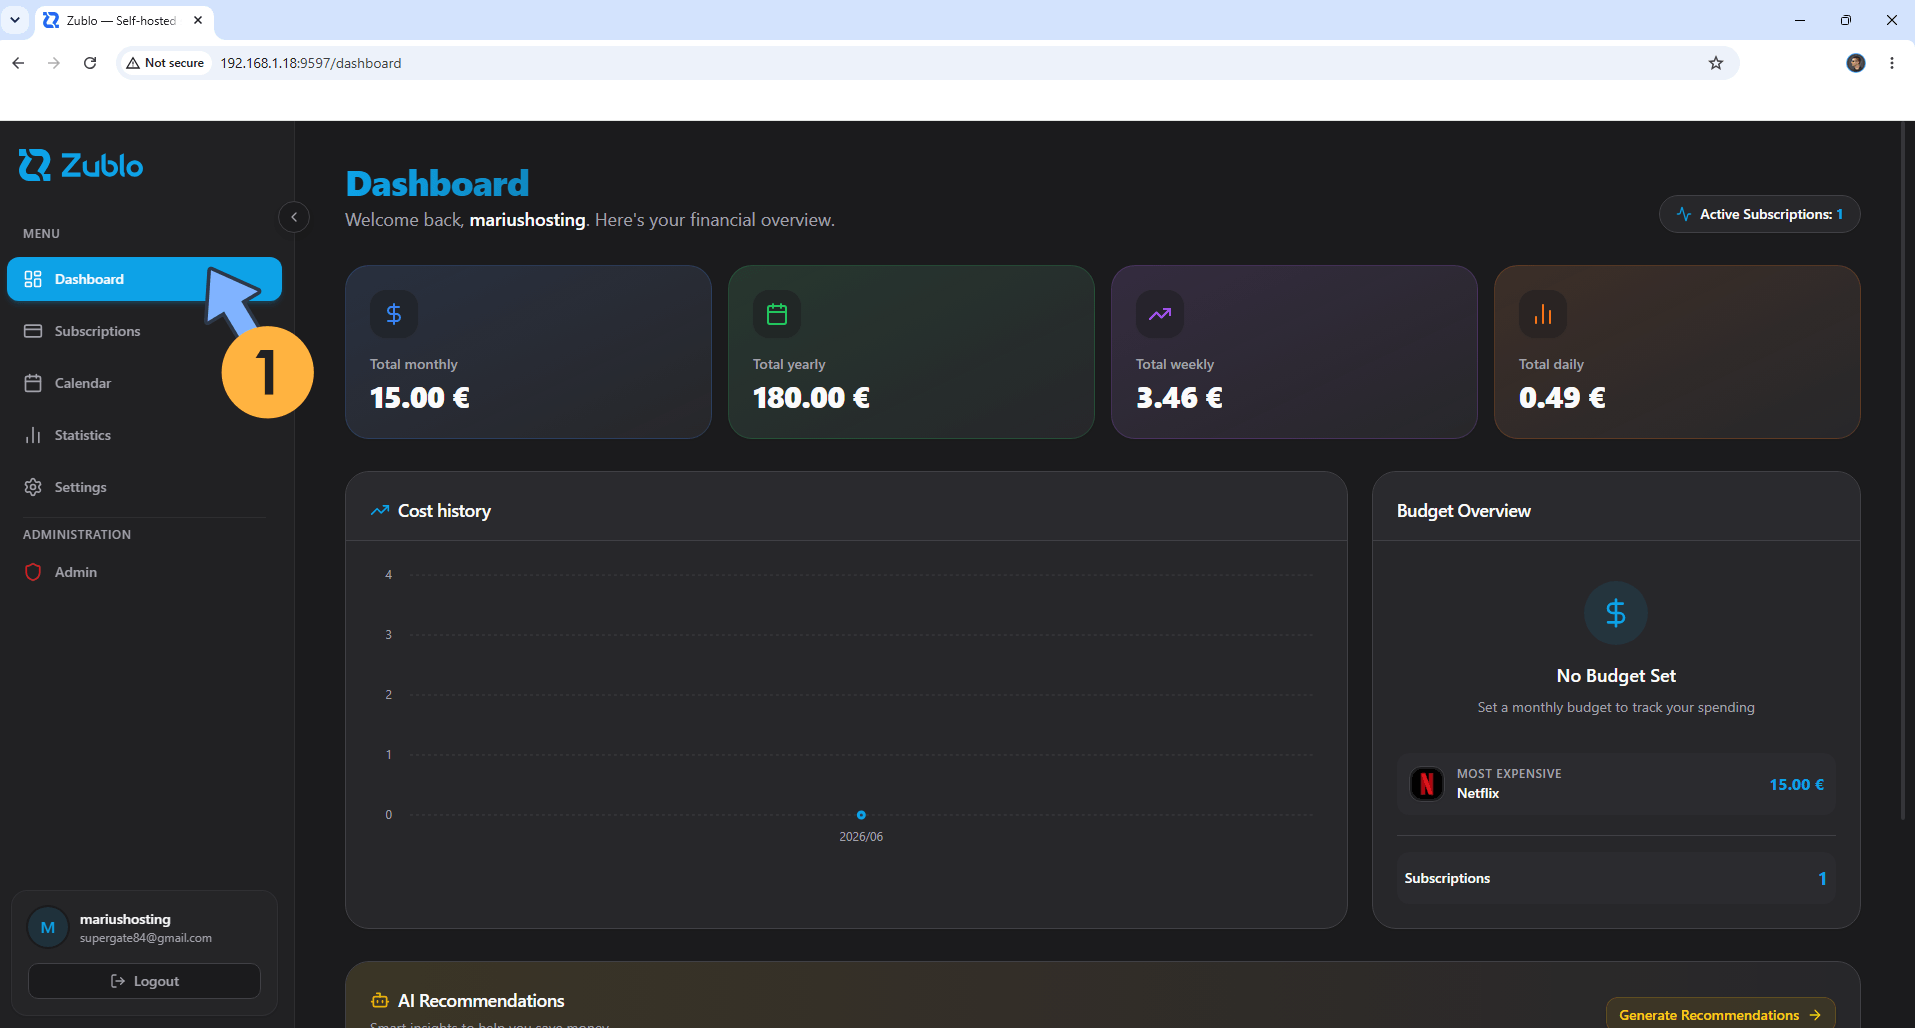Click the bar chart icon on Total daily card
1915x1028 pixels.
1543,314
